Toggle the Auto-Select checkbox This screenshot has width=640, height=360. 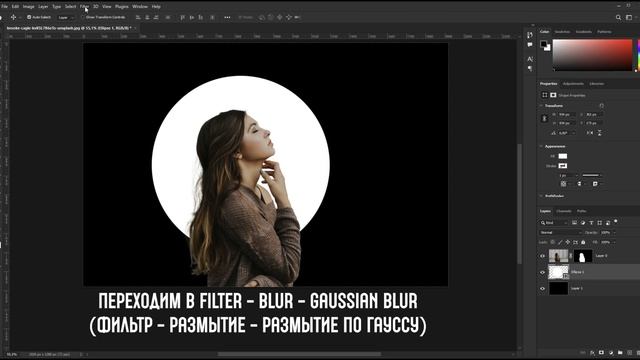(x=29, y=17)
